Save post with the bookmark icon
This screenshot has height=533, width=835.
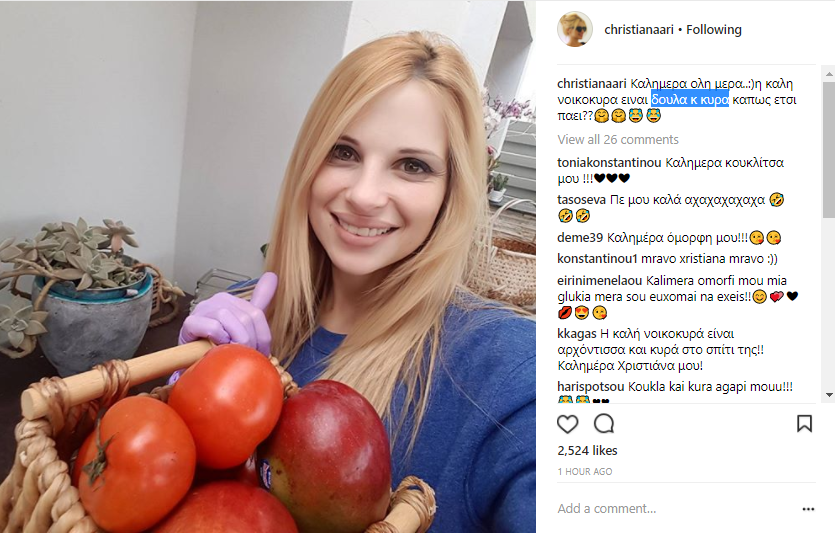[804, 424]
